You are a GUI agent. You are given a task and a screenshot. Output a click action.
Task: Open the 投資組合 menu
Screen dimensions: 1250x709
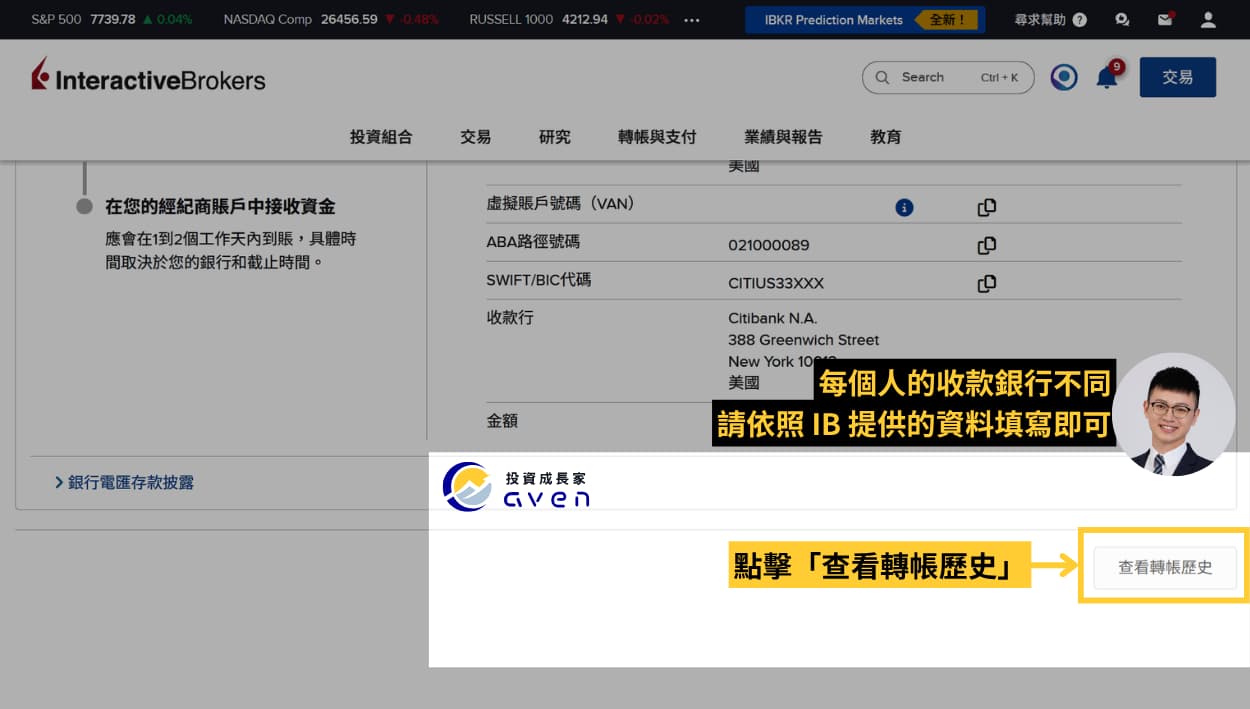pyautogui.click(x=381, y=137)
